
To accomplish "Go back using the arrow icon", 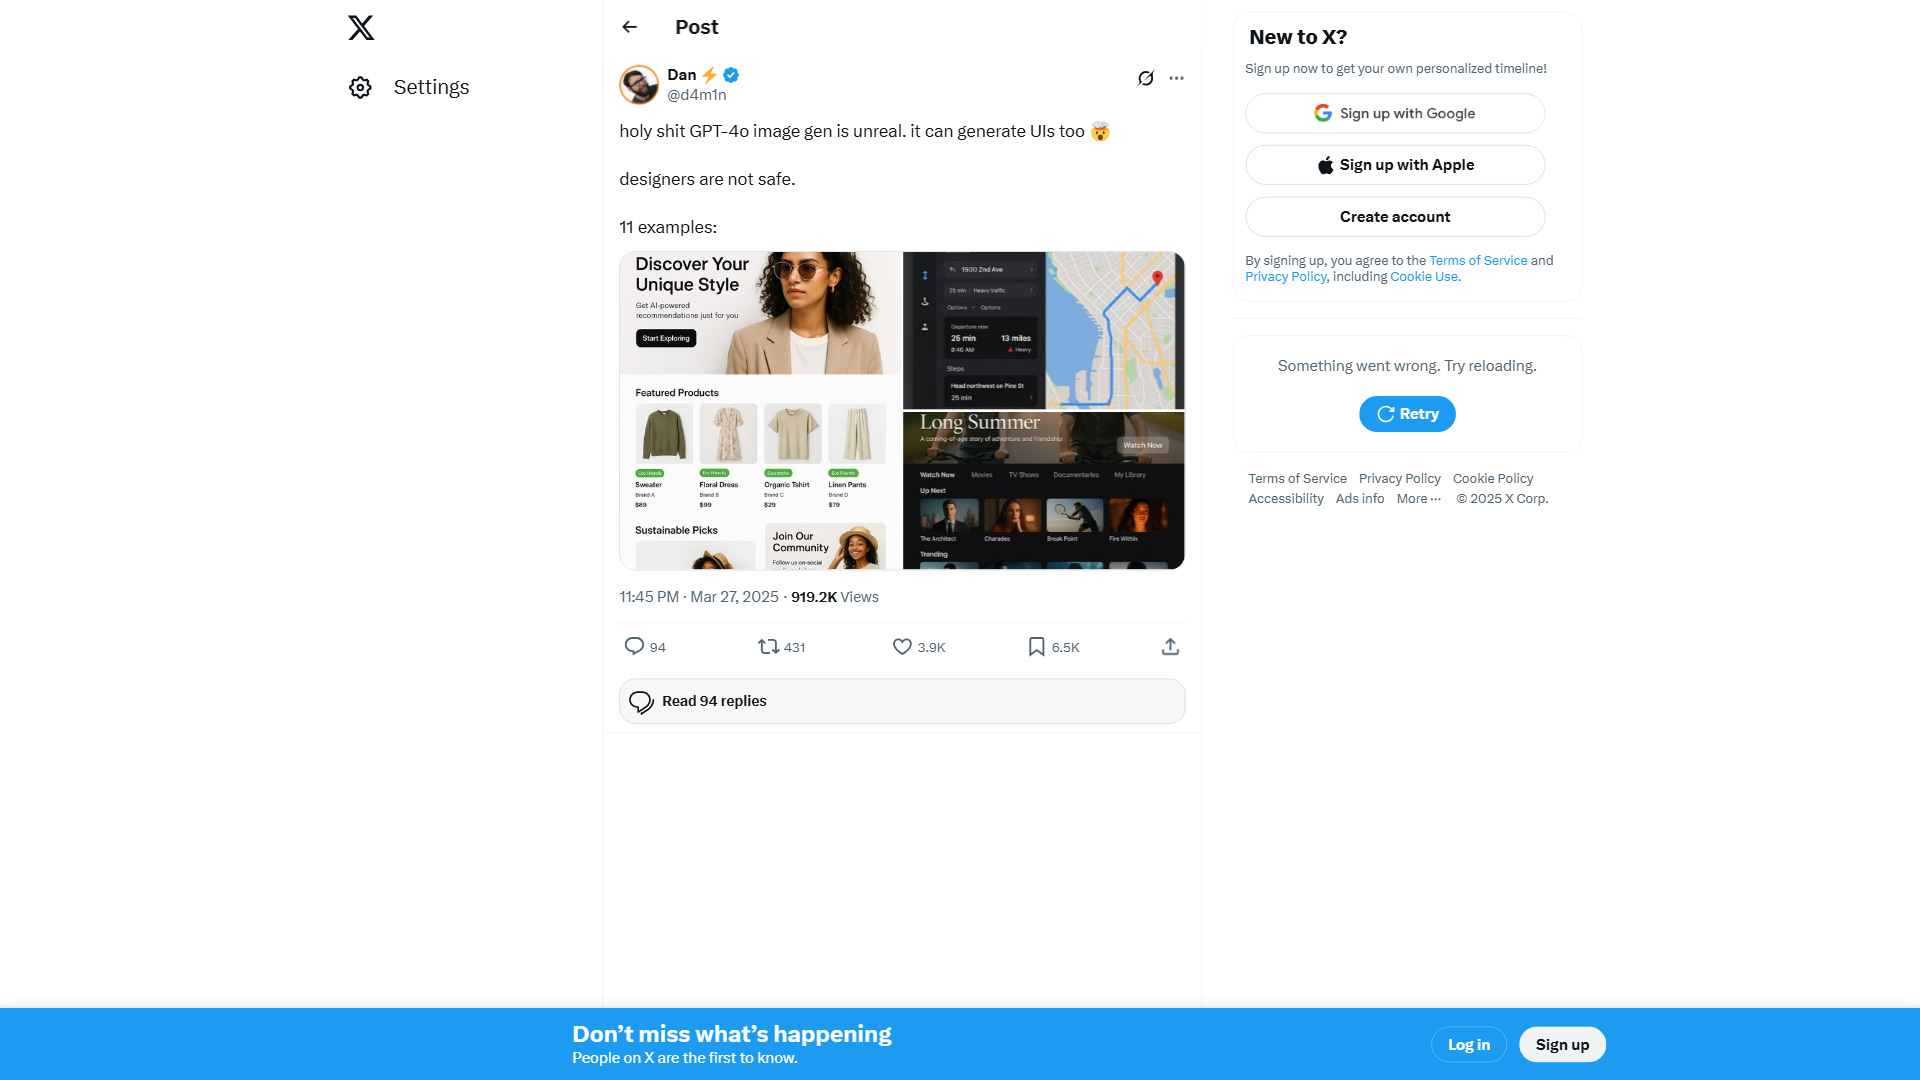I will [x=629, y=27].
